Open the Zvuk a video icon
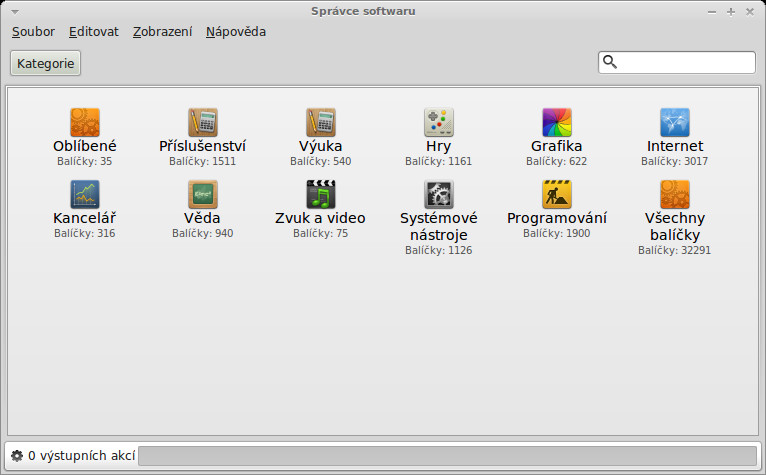The image size is (766, 475). click(320, 194)
